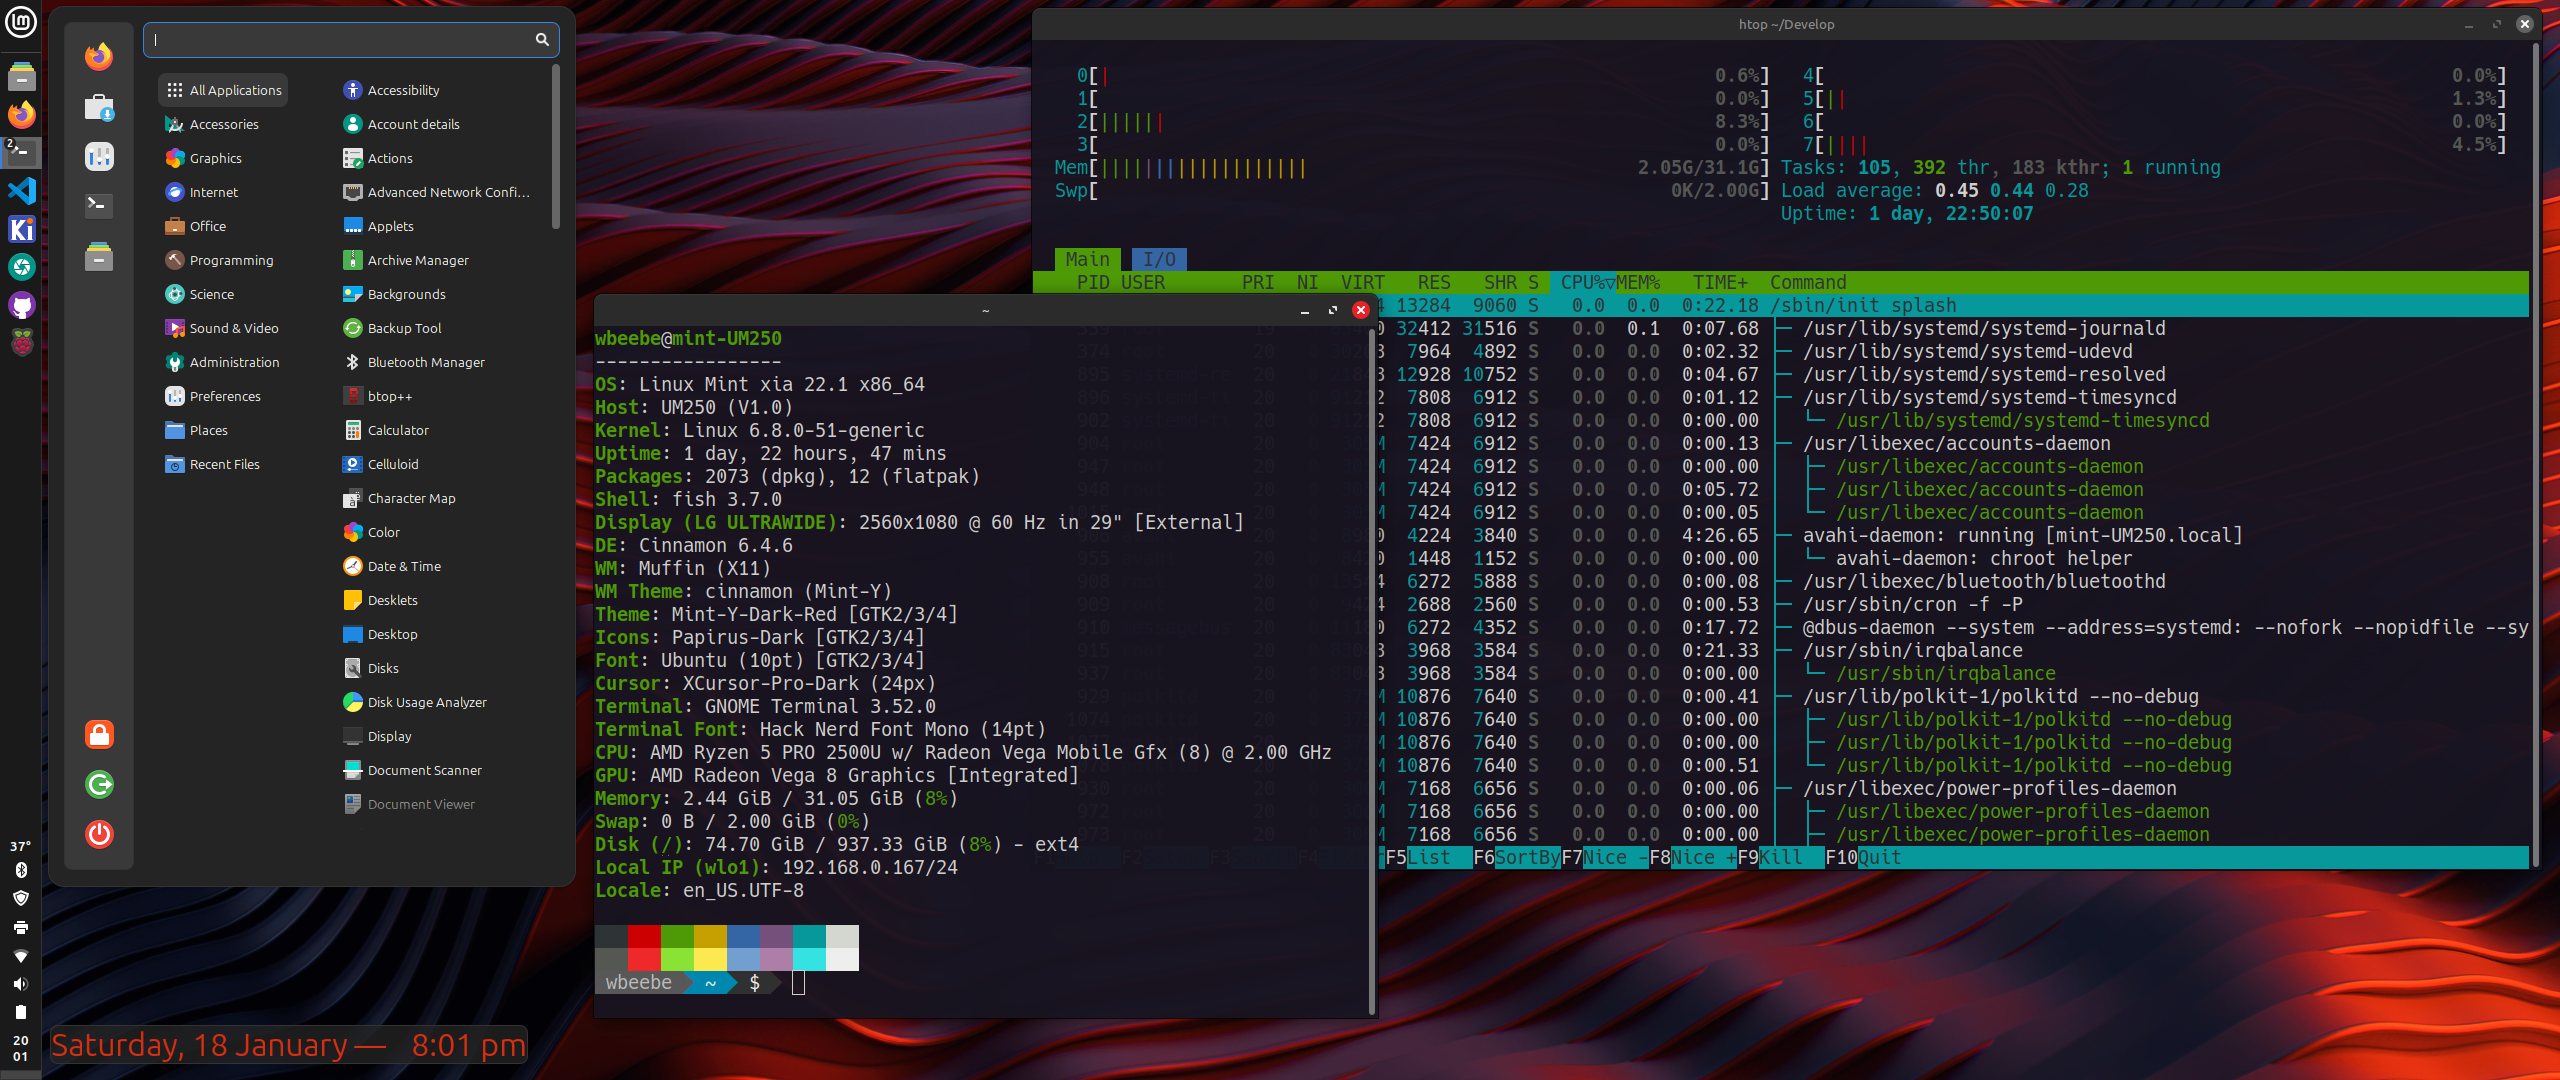Click the Bluetooth tray icon
Screen dimensions: 2560x1080
tap(21, 870)
